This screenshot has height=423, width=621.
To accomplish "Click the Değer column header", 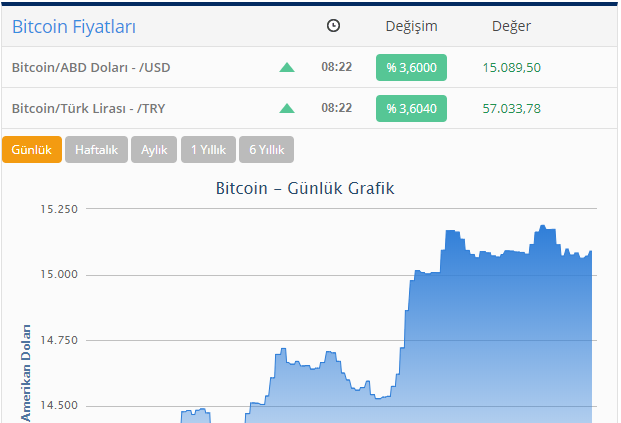I will point(511,27).
